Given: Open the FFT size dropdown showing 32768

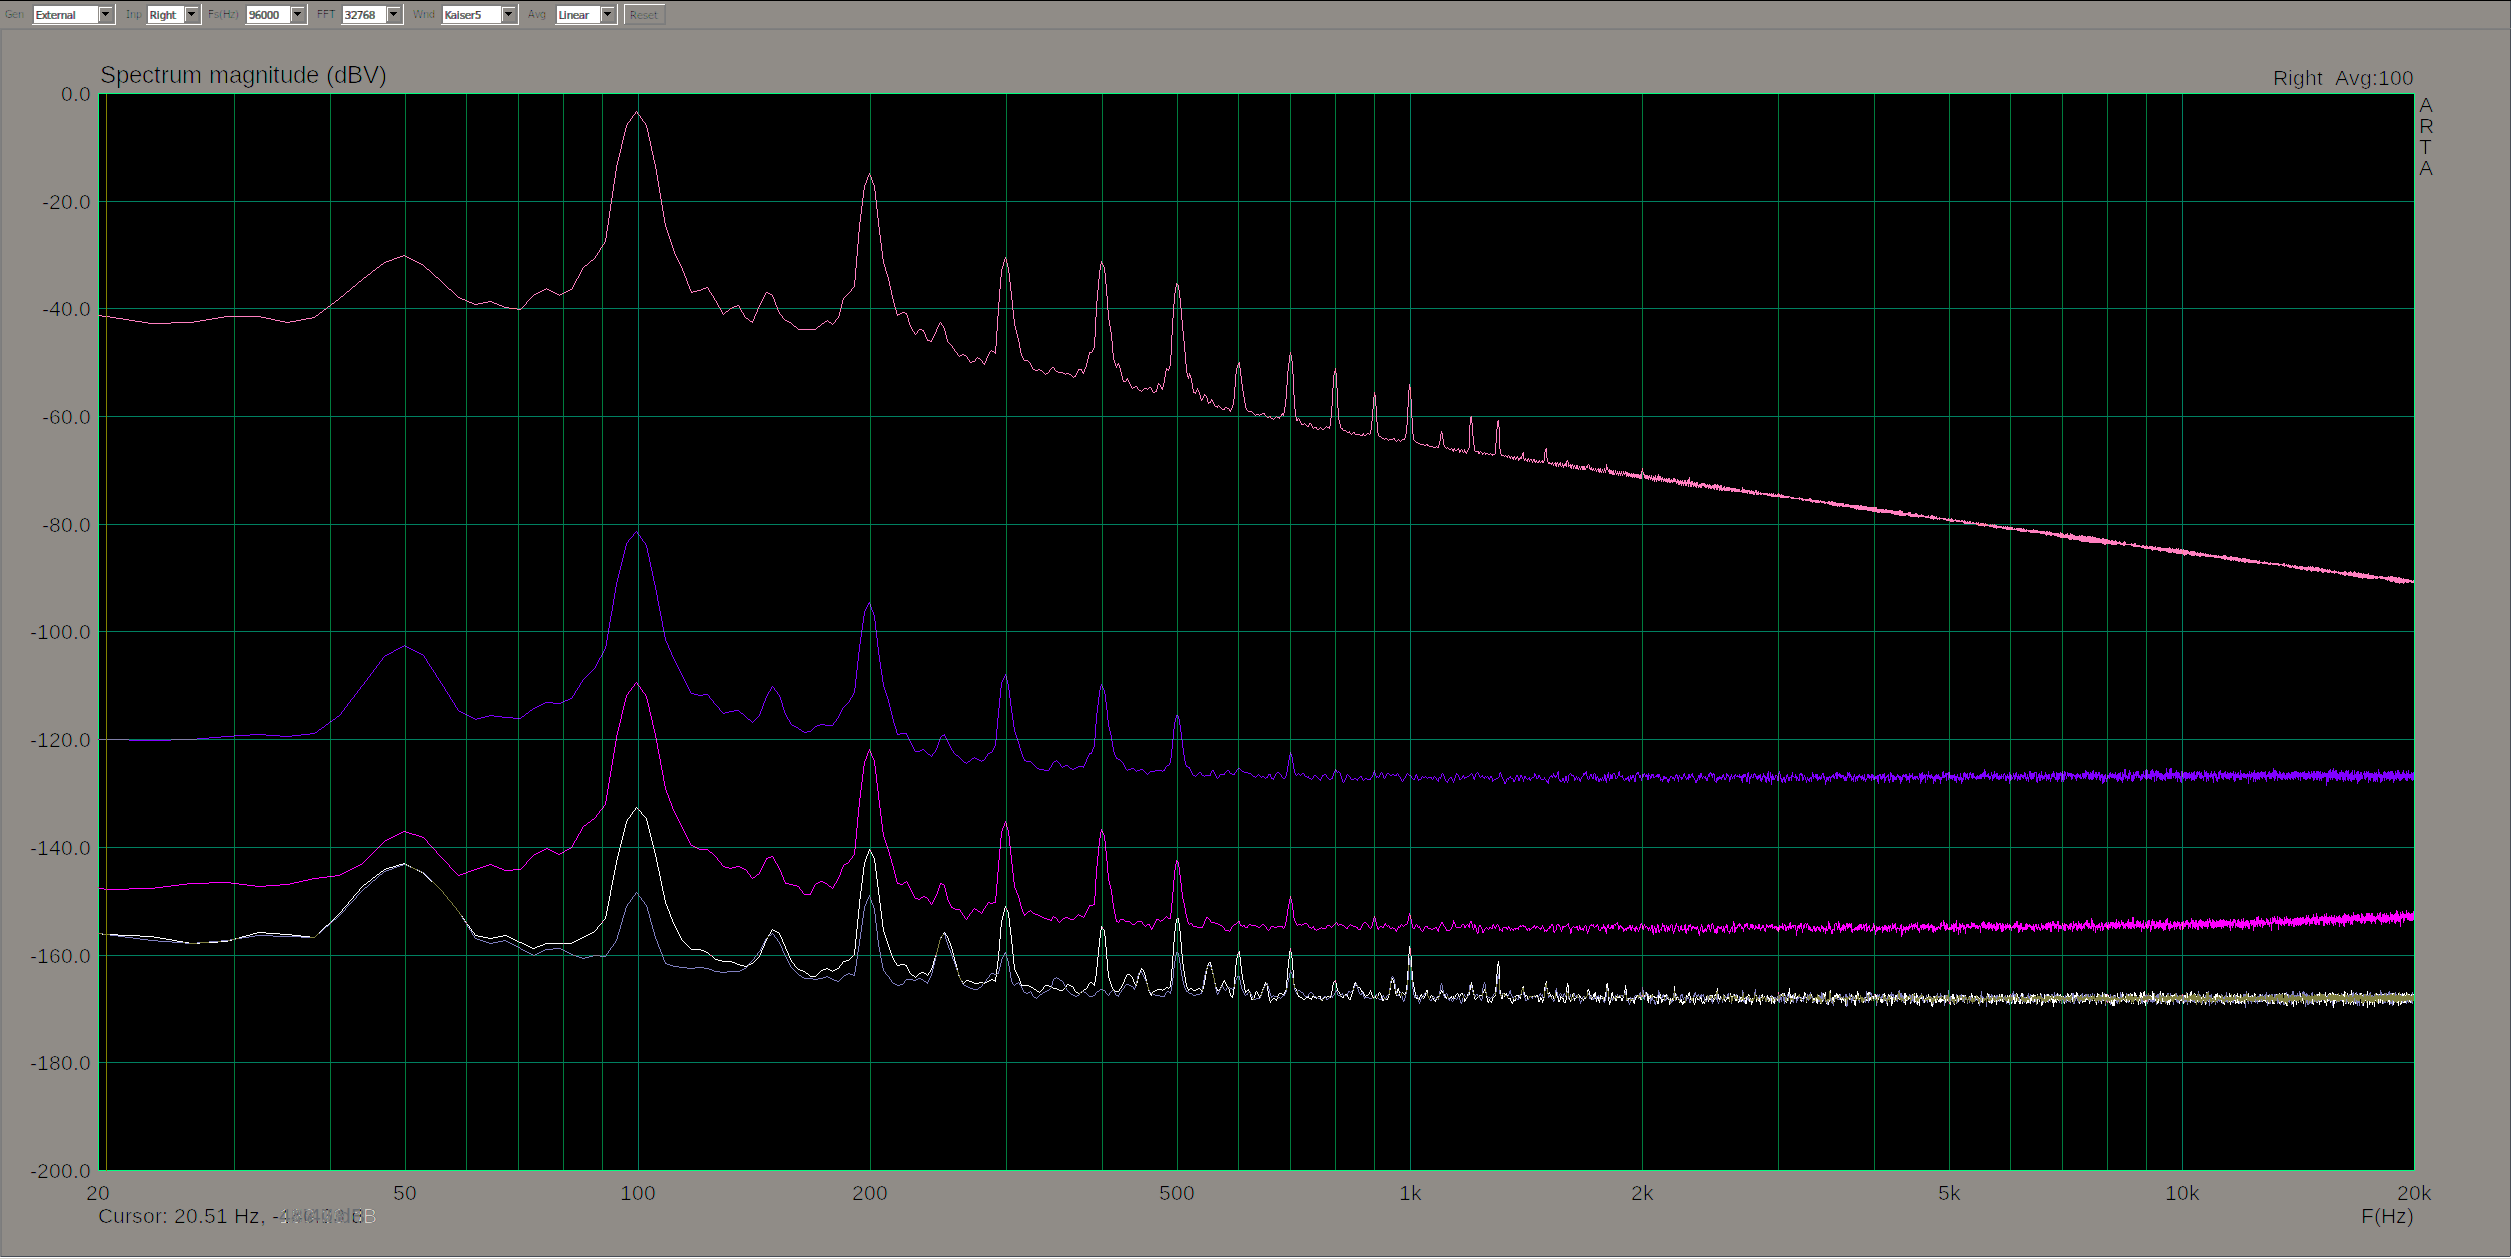Looking at the screenshot, I should (372, 15).
